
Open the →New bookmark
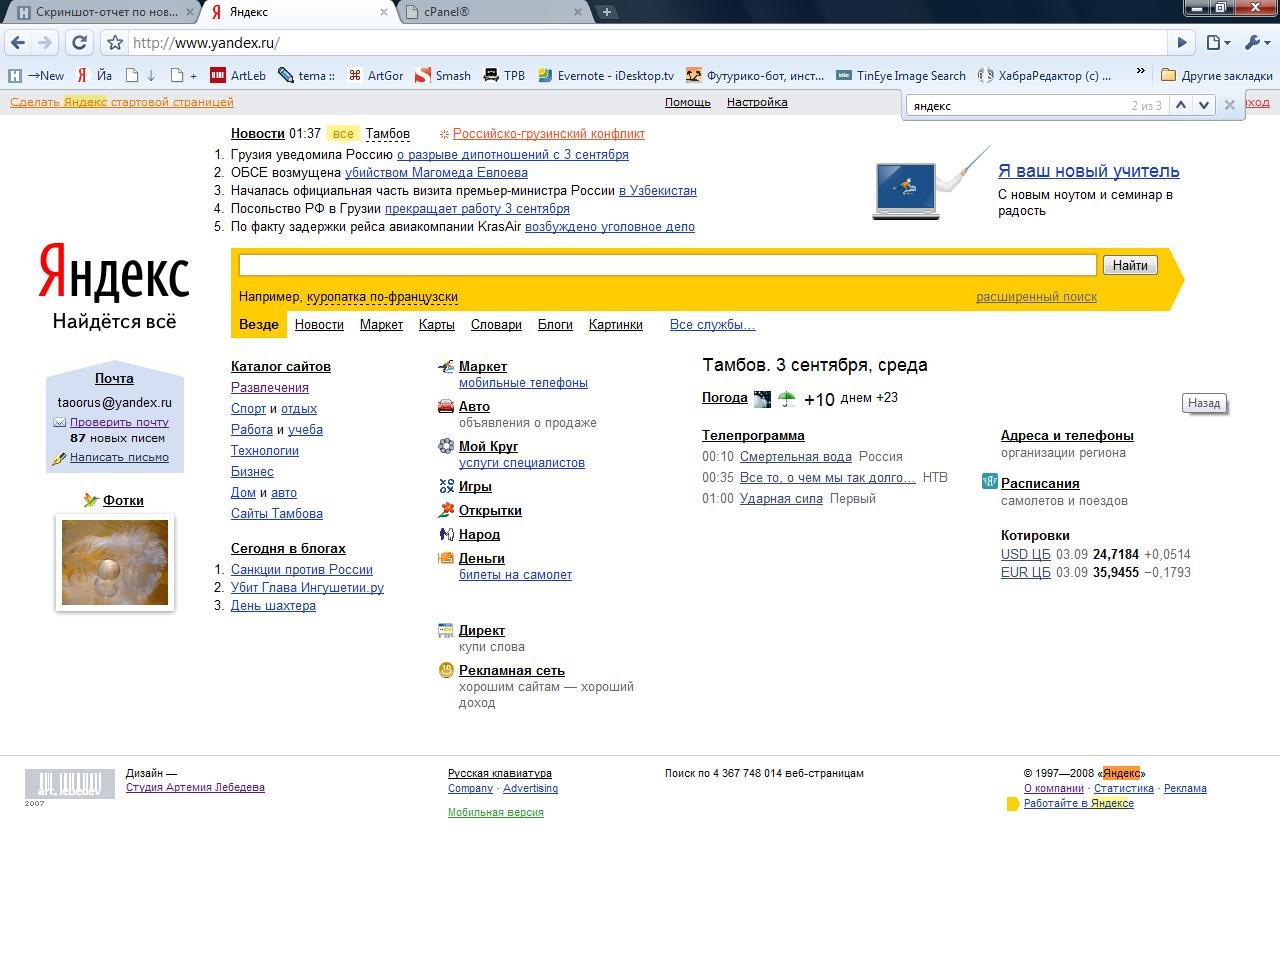(x=36, y=75)
